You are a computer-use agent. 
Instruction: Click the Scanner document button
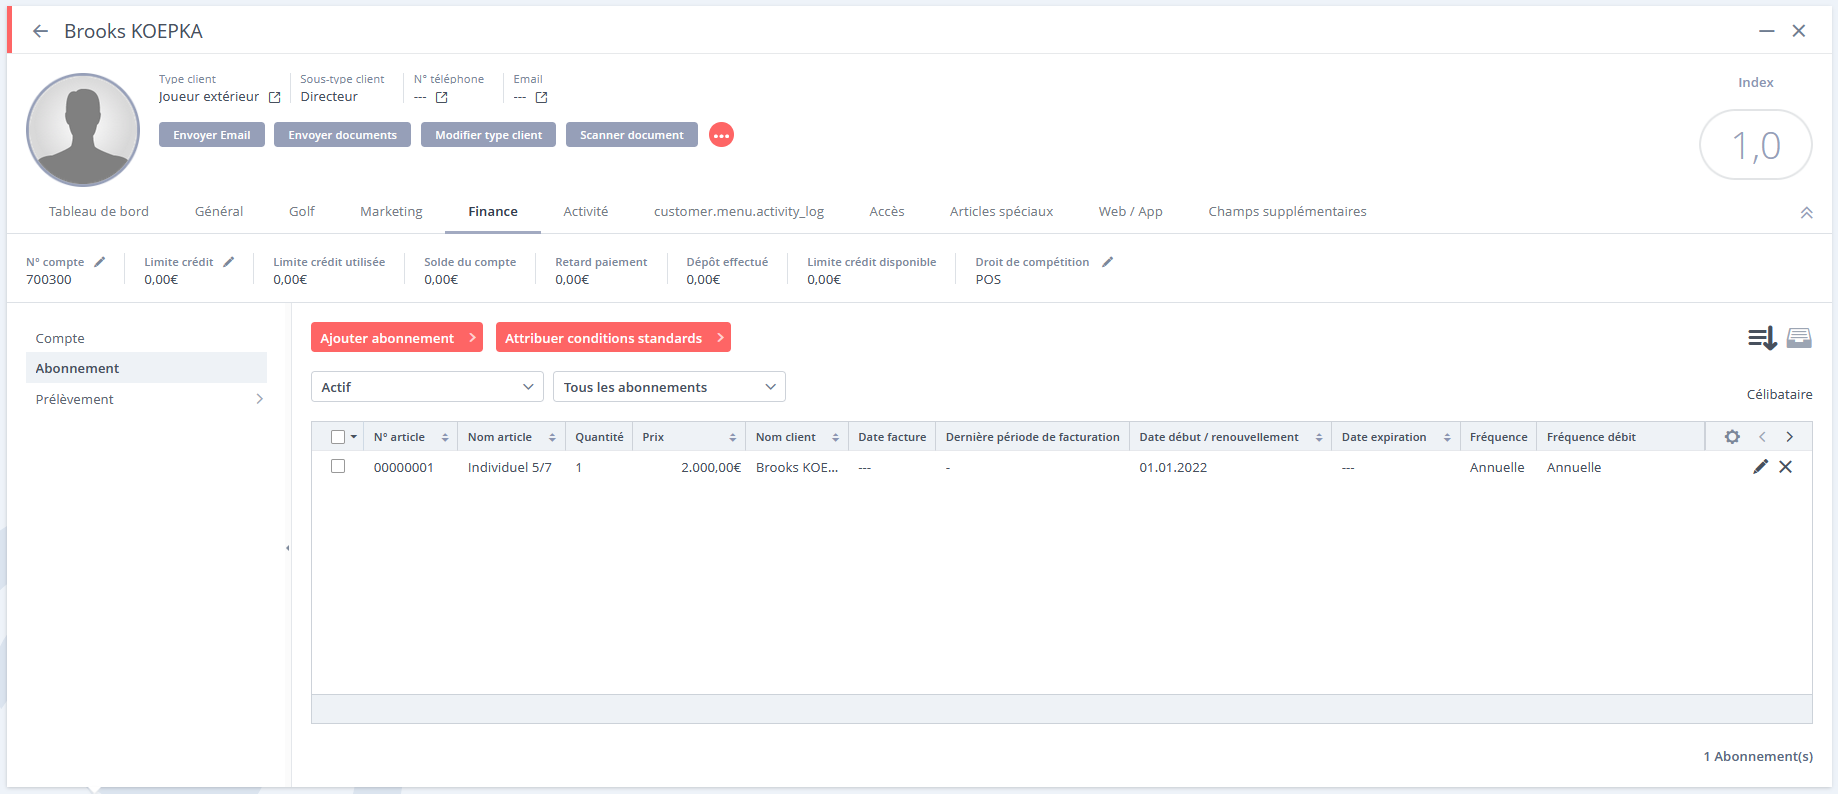click(x=632, y=135)
